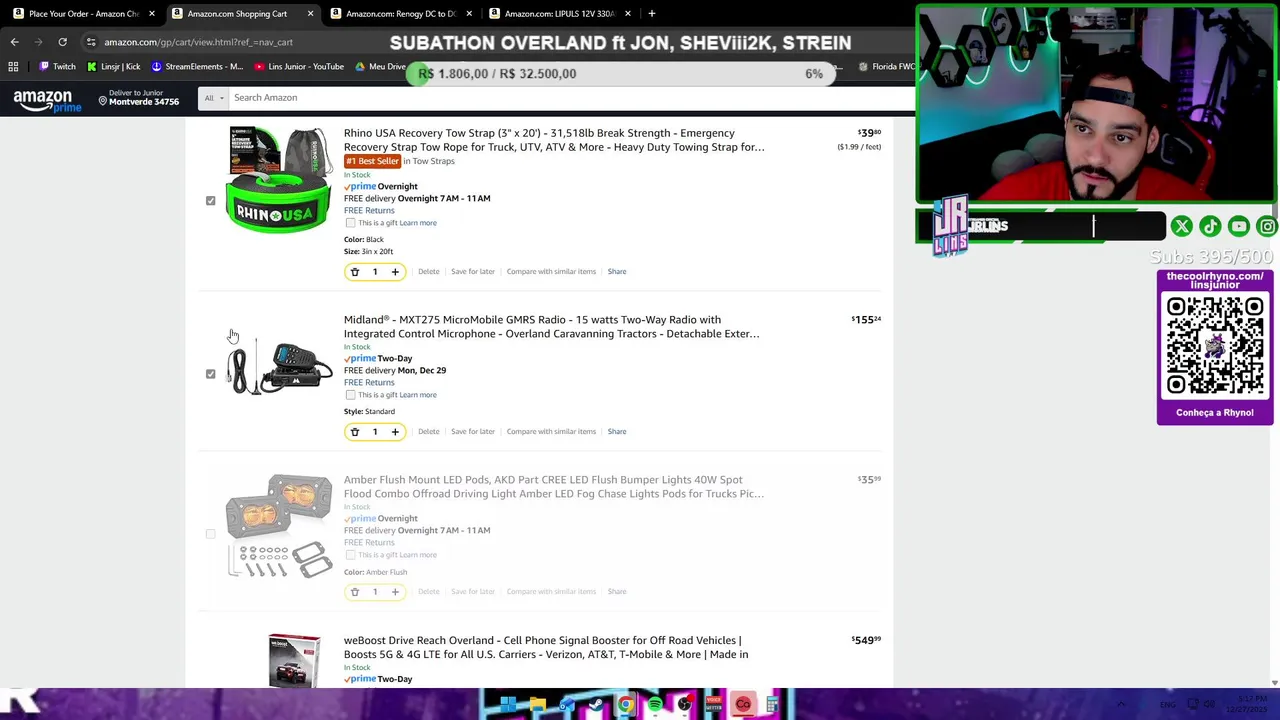Click trash icon for Amber LED Pods
Image resolution: width=1280 pixels, height=720 pixels.
pyautogui.click(x=354, y=592)
